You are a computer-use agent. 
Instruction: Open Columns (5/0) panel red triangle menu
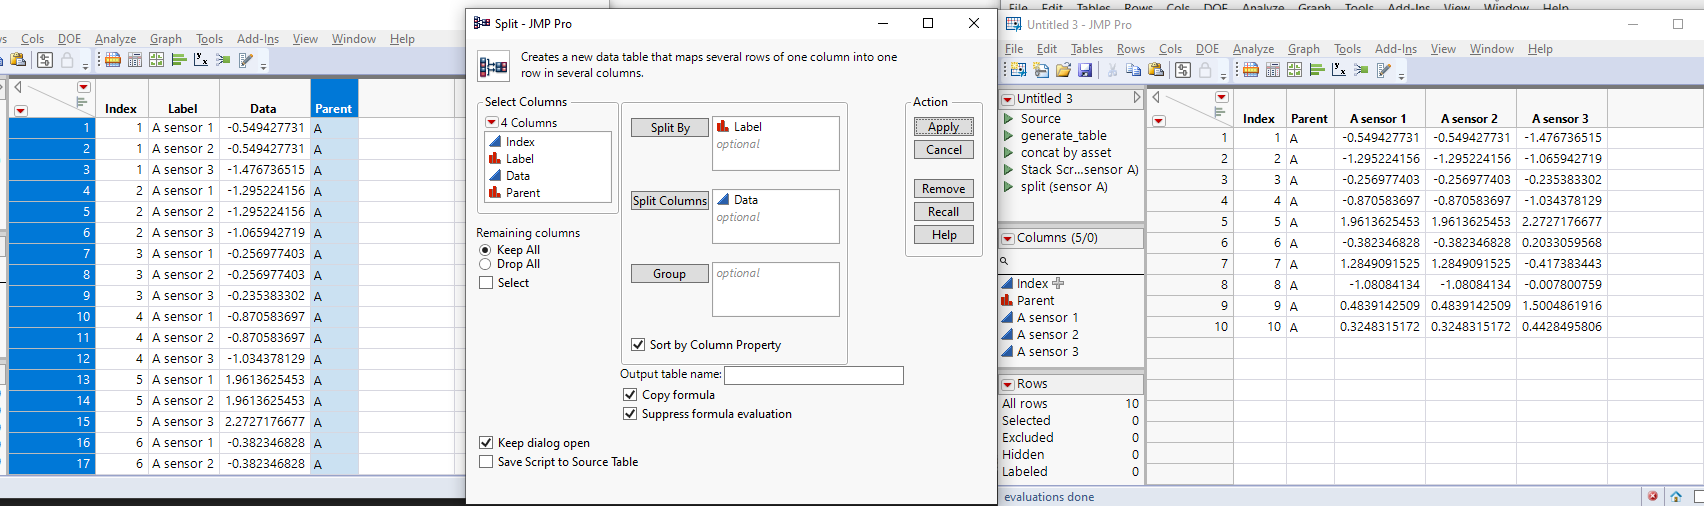coord(1008,238)
